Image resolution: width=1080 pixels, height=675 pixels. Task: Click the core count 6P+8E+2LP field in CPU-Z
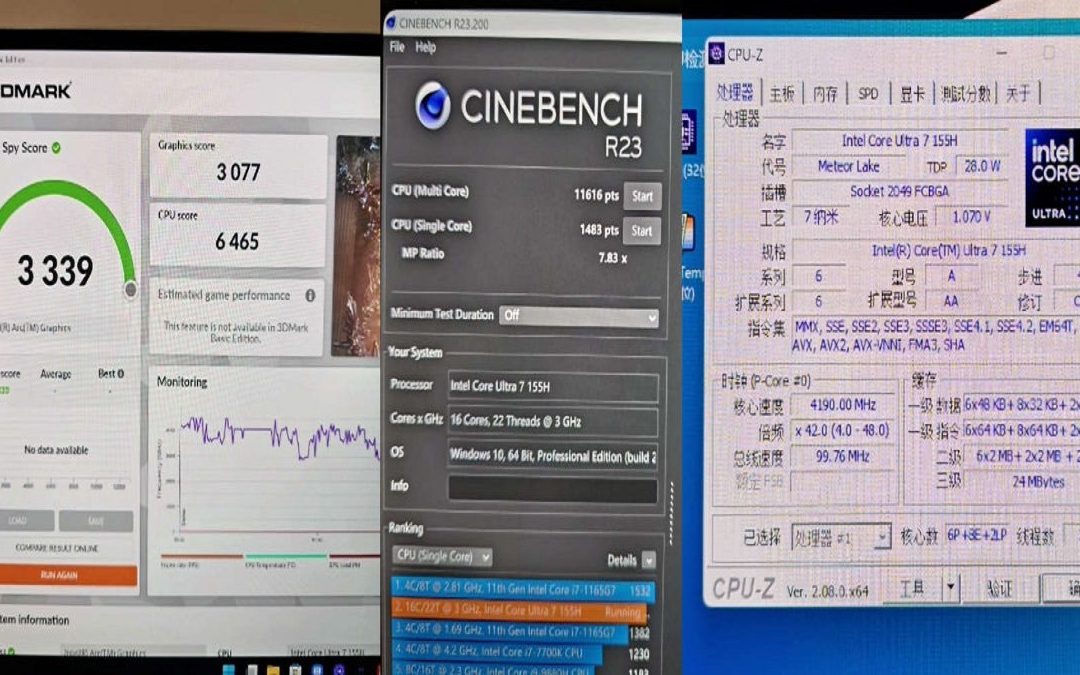[977, 535]
